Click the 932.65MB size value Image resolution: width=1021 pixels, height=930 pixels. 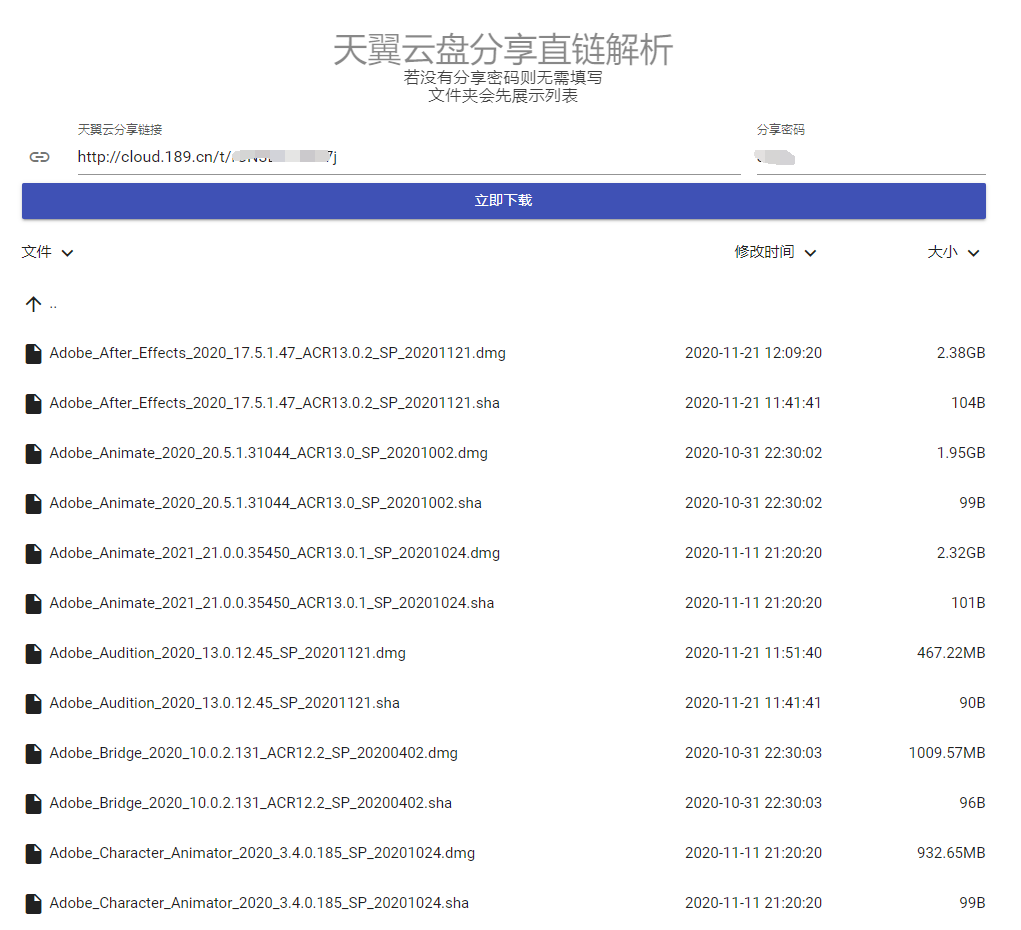coord(951,853)
